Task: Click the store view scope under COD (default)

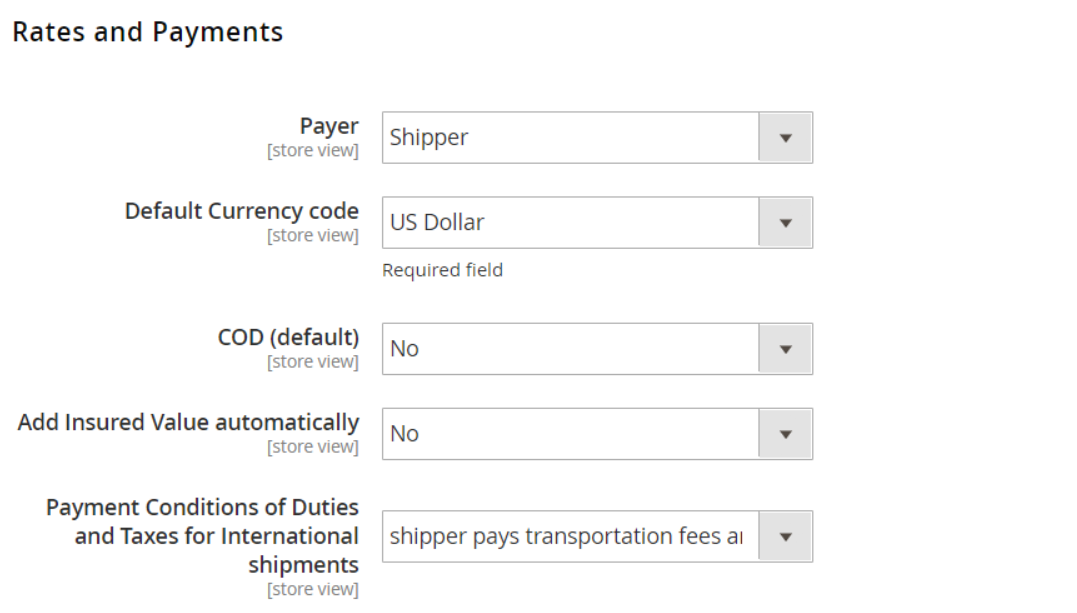Action: tap(312, 362)
